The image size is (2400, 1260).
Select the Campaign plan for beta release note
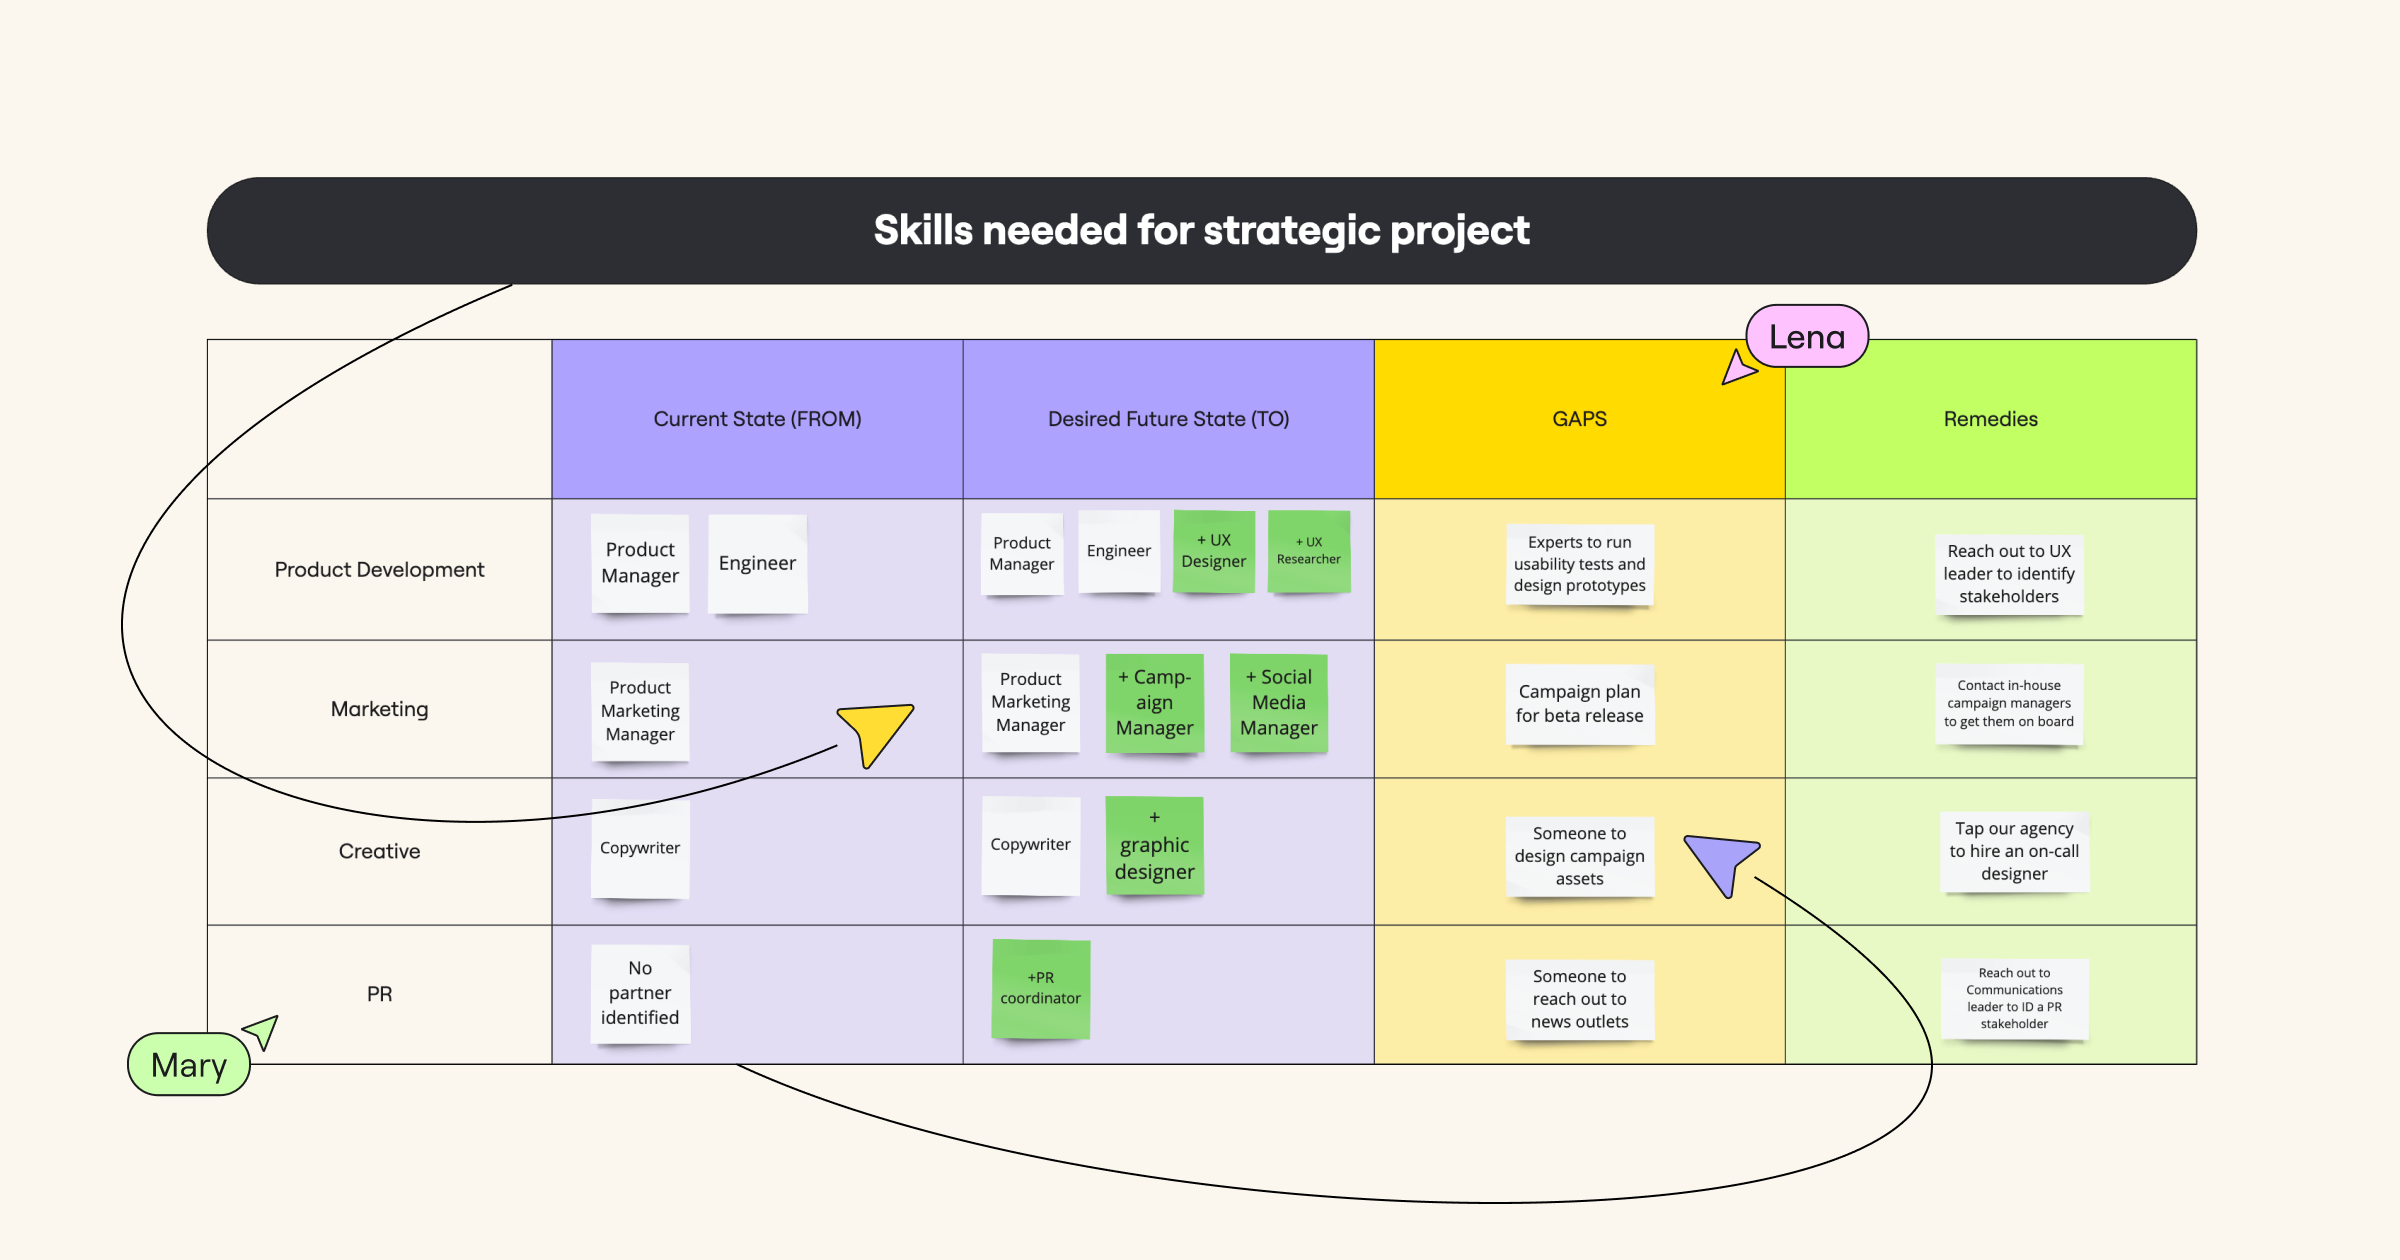[x=1579, y=703]
